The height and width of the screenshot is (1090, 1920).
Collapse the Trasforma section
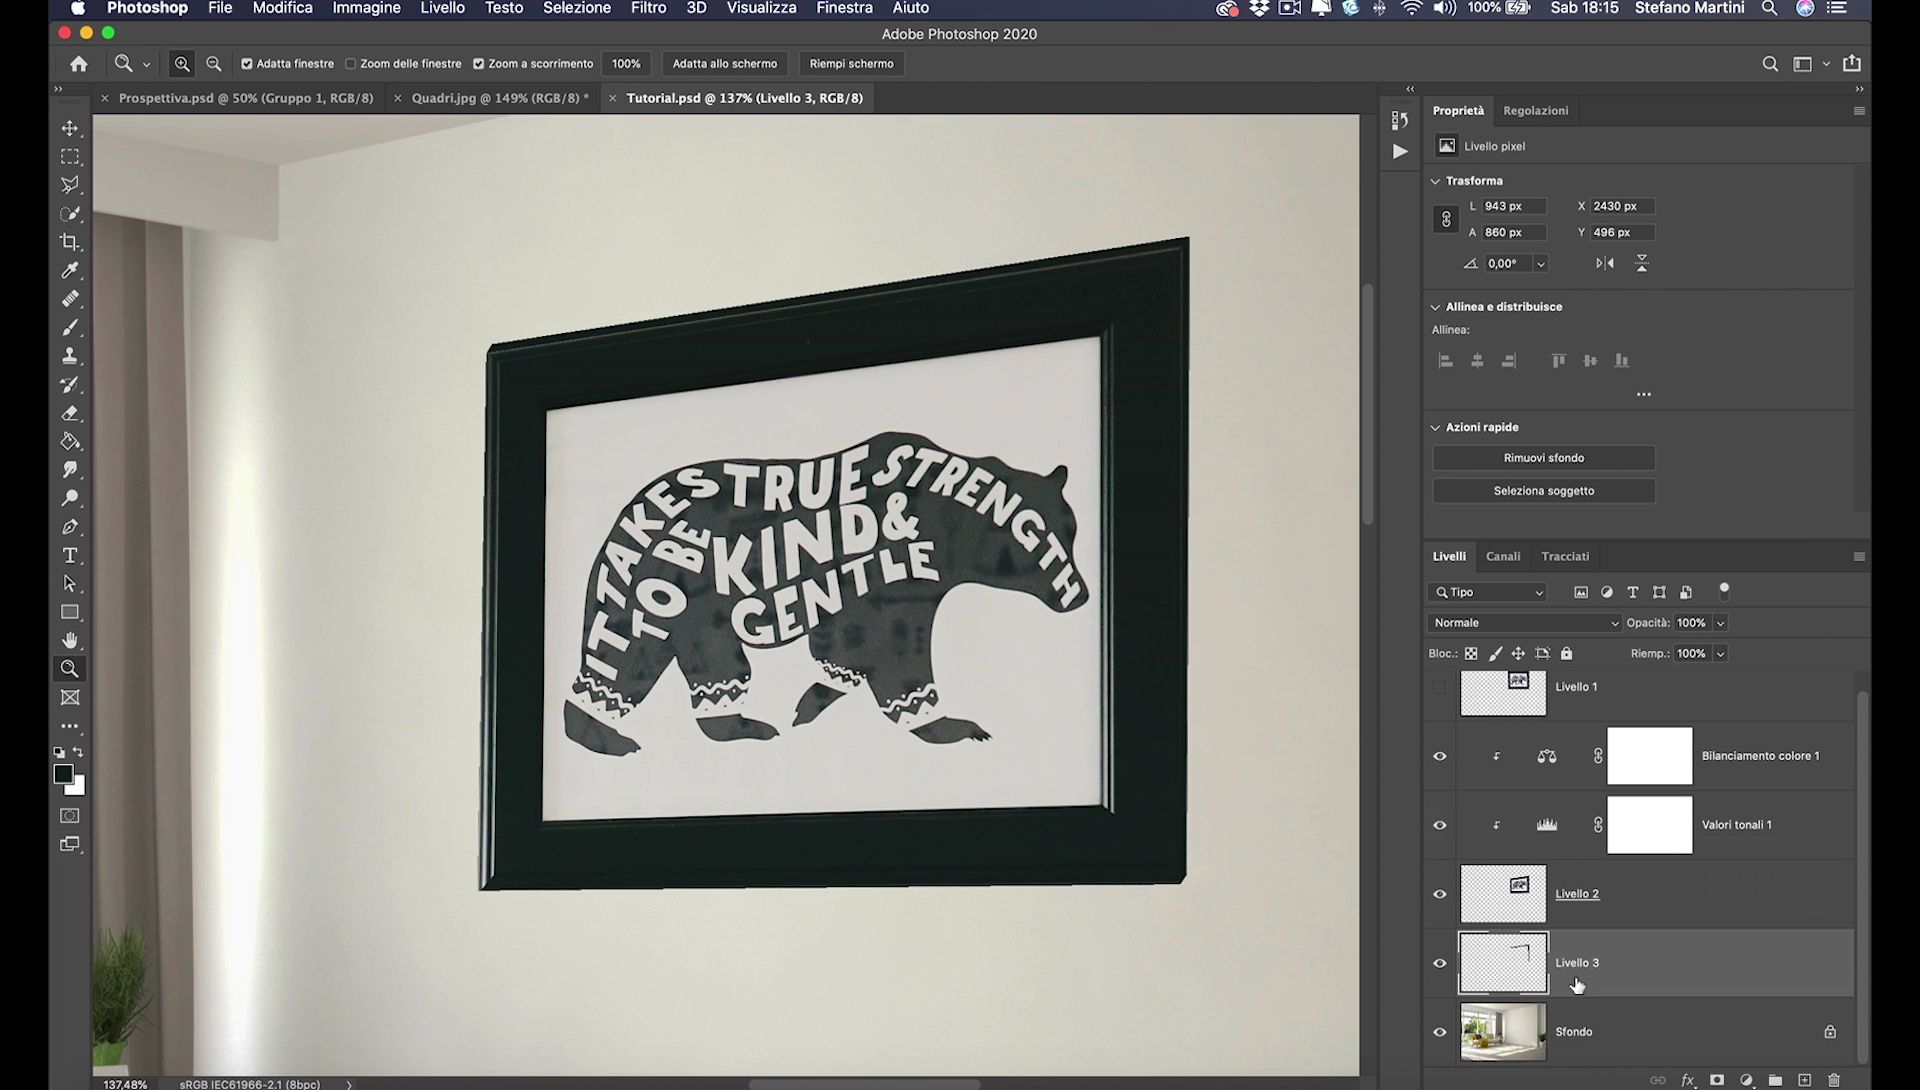(1435, 181)
